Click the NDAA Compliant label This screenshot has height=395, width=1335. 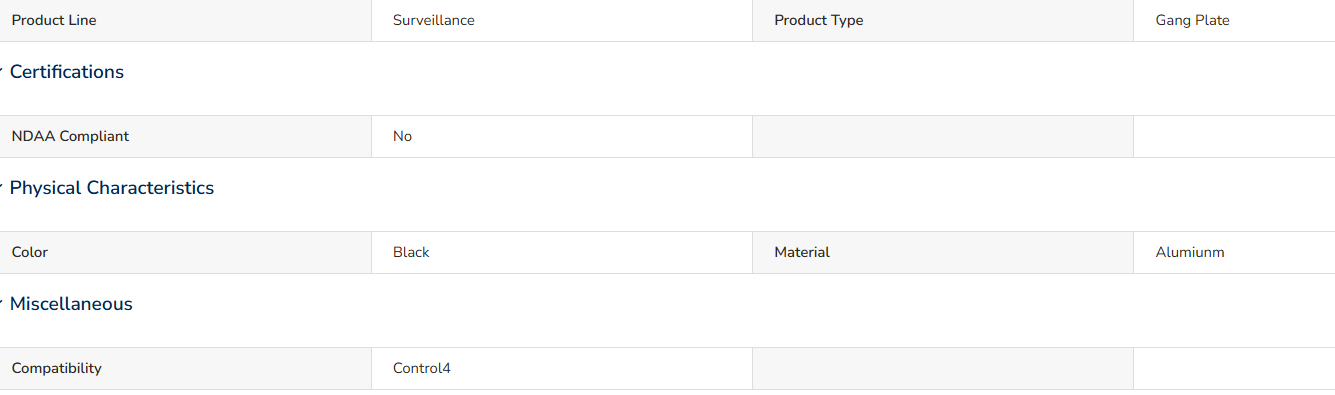coord(70,137)
